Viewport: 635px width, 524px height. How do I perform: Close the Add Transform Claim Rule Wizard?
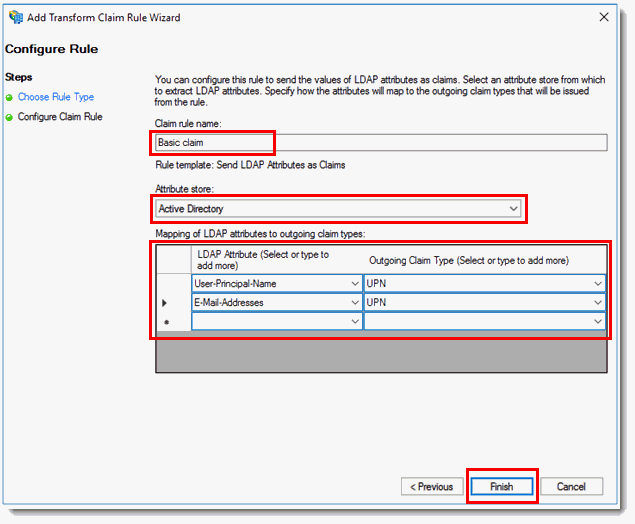pyautogui.click(x=603, y=17)
